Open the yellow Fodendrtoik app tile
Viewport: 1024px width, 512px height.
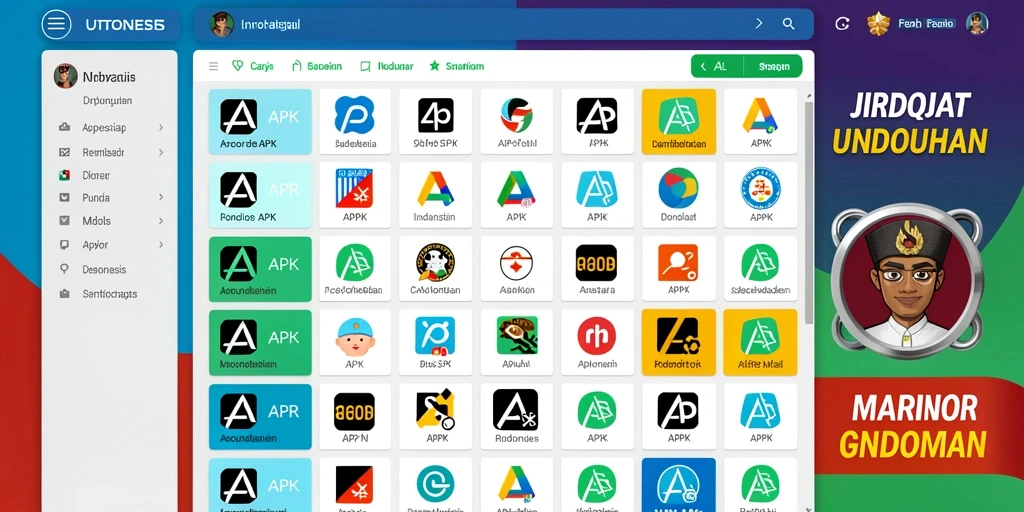point(679,342)
